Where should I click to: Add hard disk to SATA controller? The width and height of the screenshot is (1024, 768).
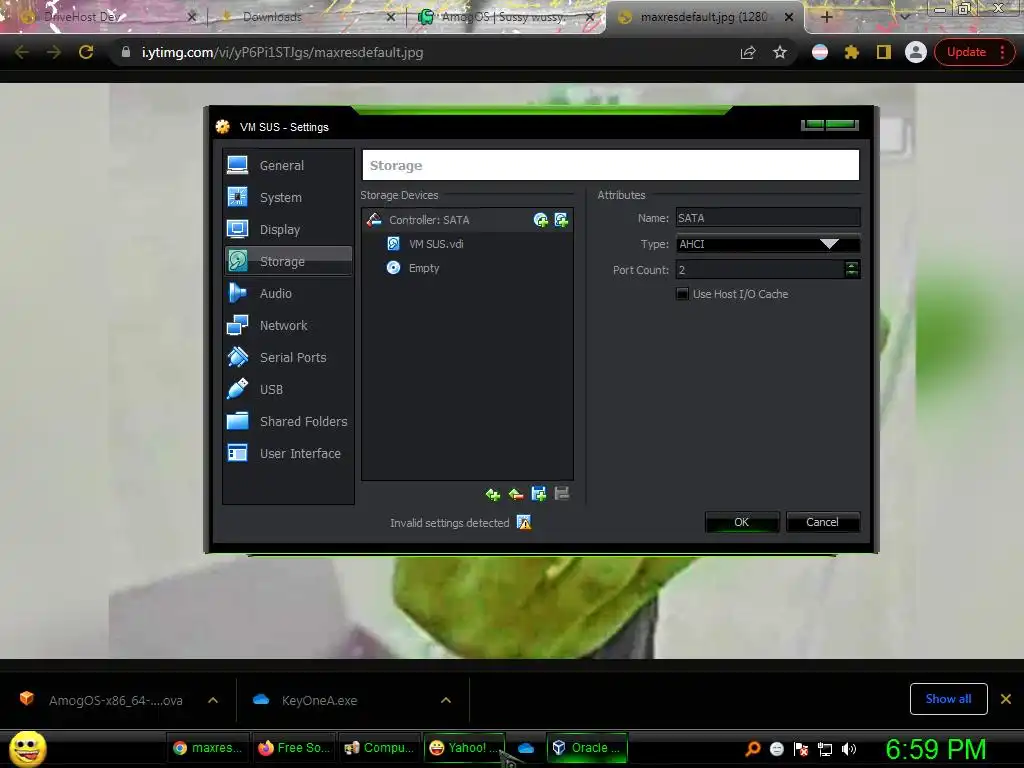562,220
